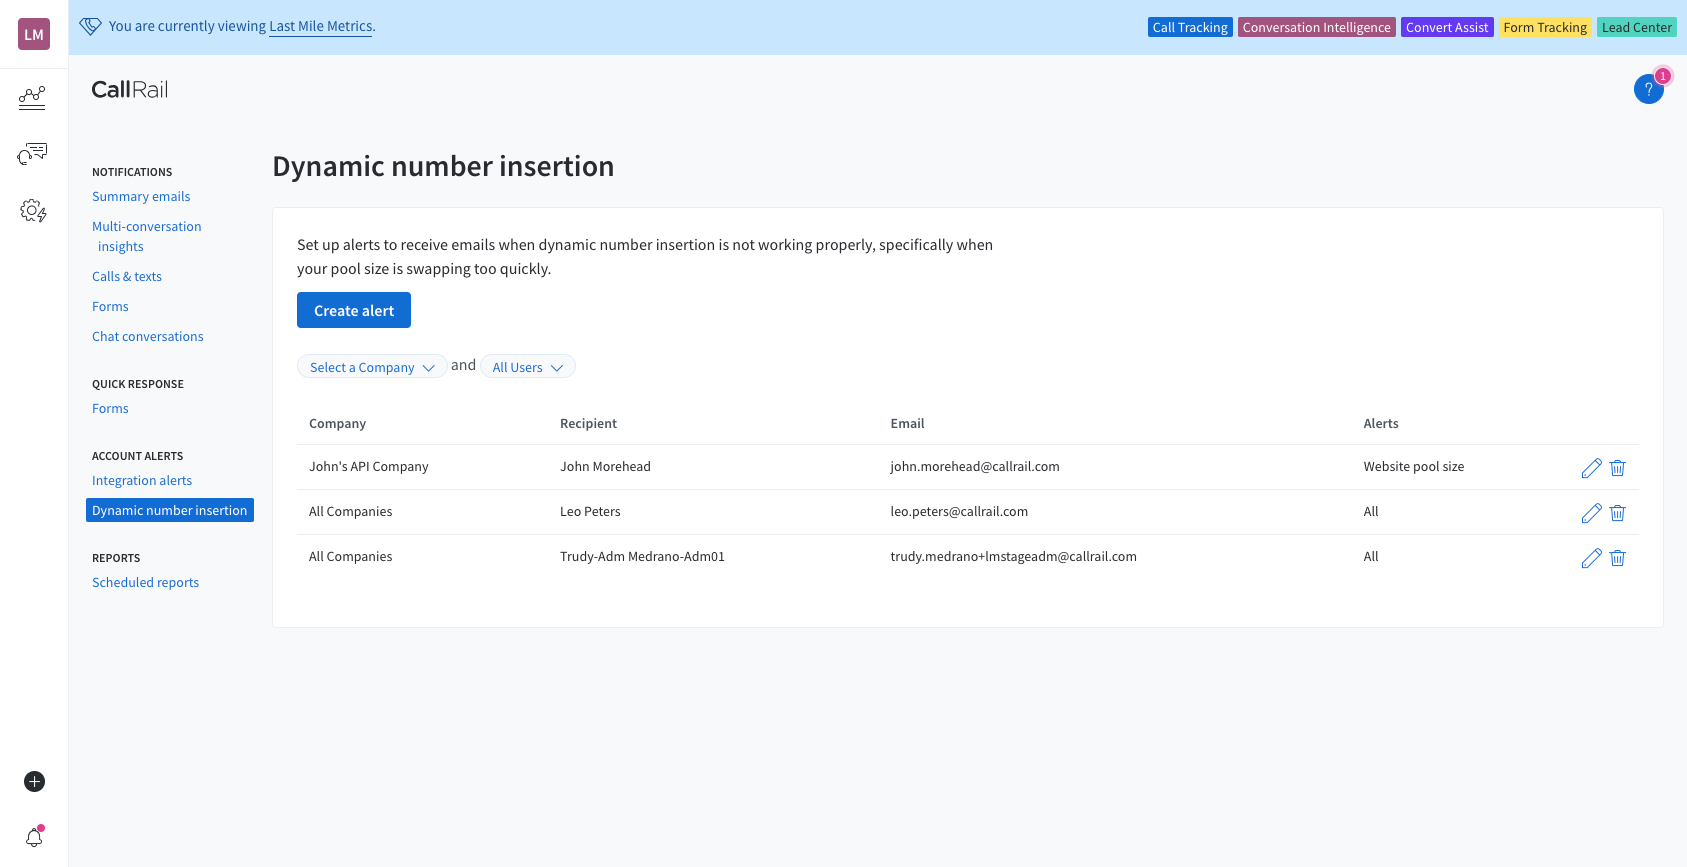Viewport: 1687px width, 867px height.
Task: Edit Leo Peters' alert with pencil icon
Action: pos(1591,513)
